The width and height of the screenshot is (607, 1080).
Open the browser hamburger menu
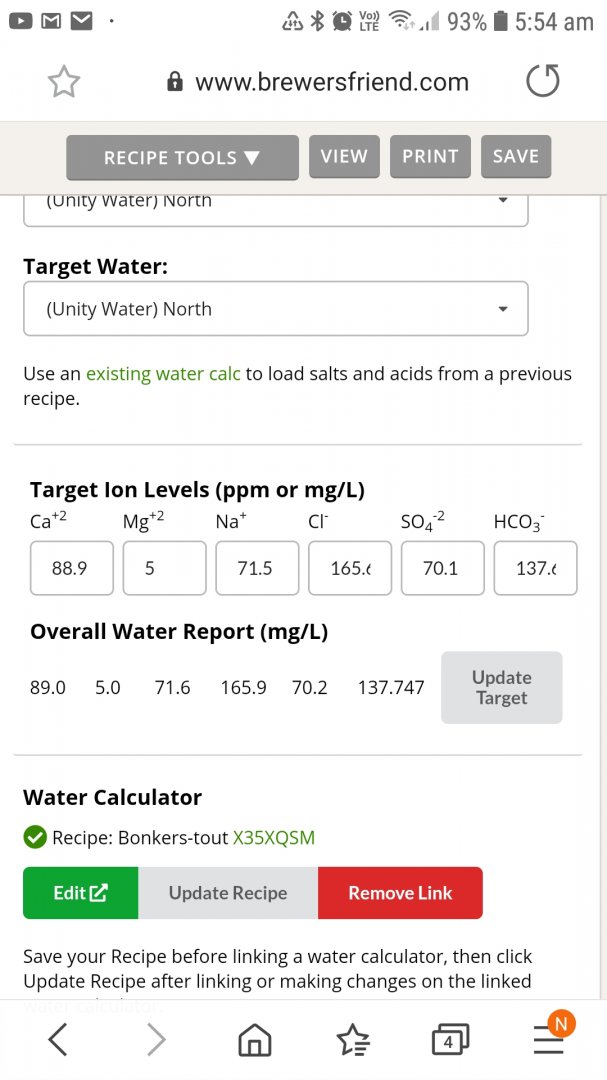(x=548, y=1040)
